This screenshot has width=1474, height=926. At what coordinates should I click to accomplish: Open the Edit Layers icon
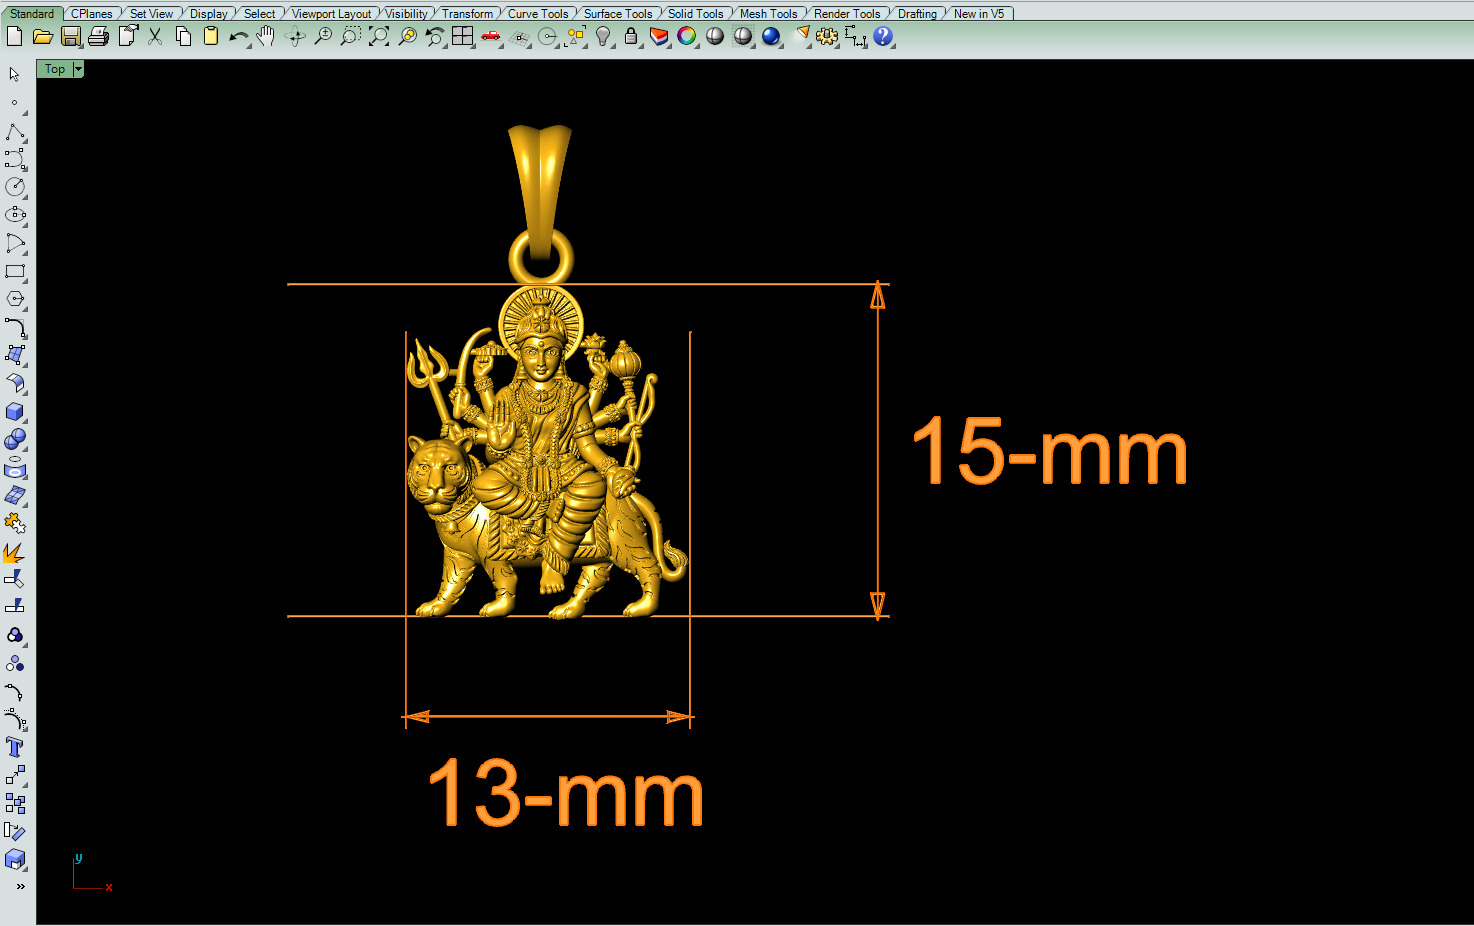(659, 36)
